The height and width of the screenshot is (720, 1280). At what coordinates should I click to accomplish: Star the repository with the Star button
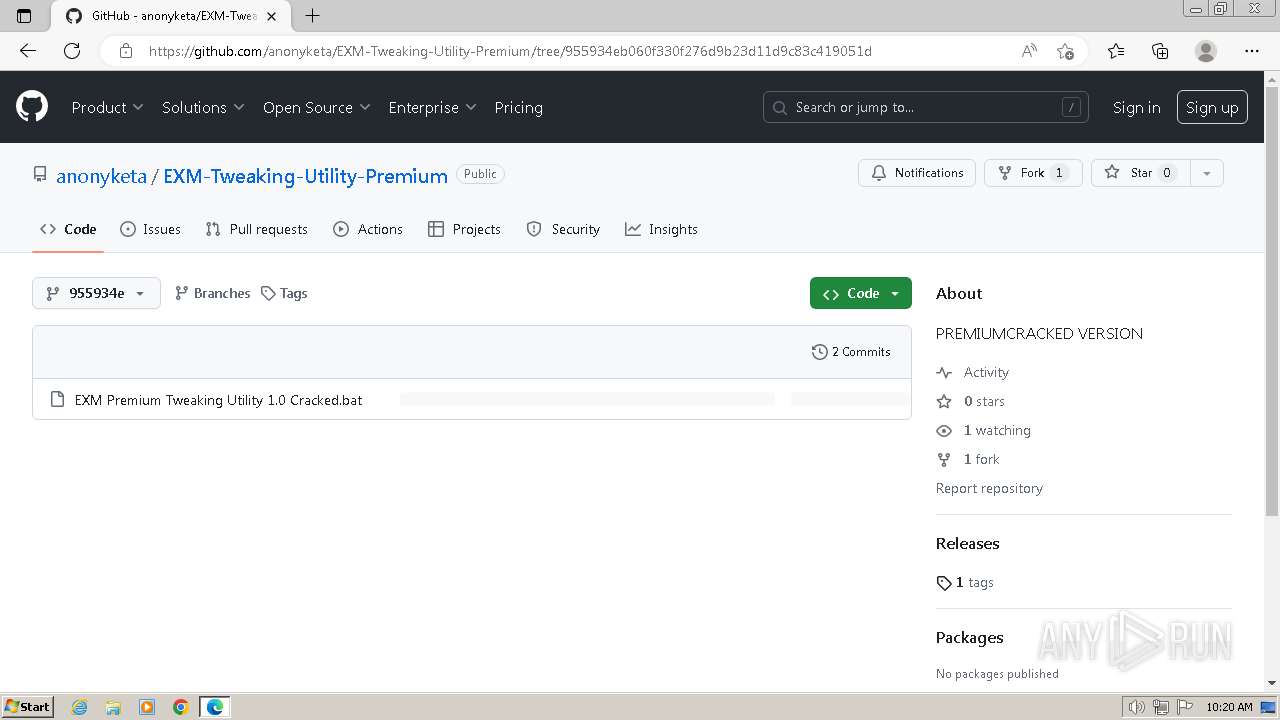pyautogui.click(x=1141, y=173)
